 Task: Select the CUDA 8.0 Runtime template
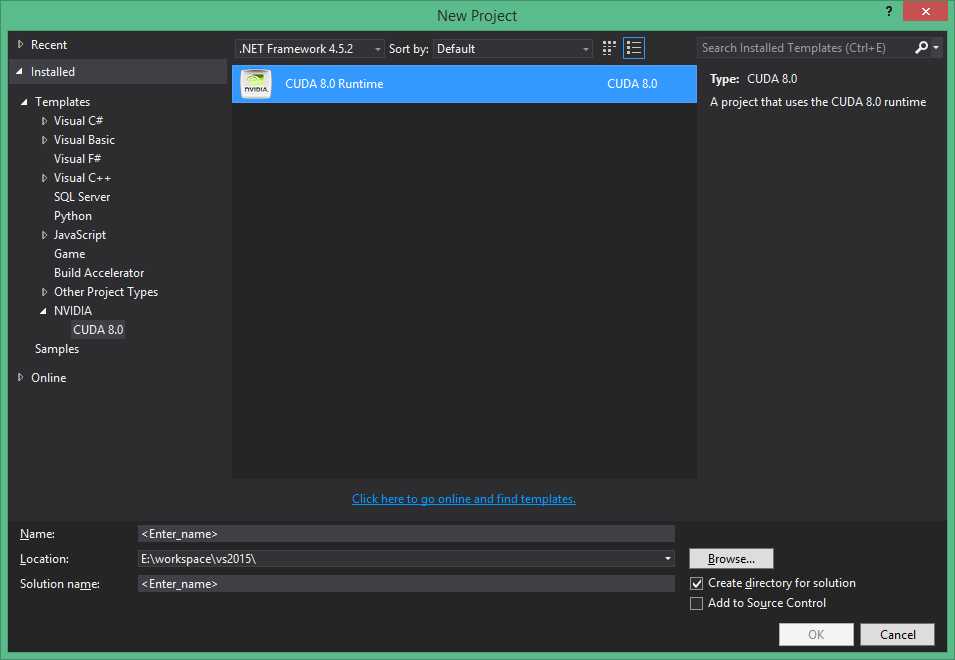point(464,84)
